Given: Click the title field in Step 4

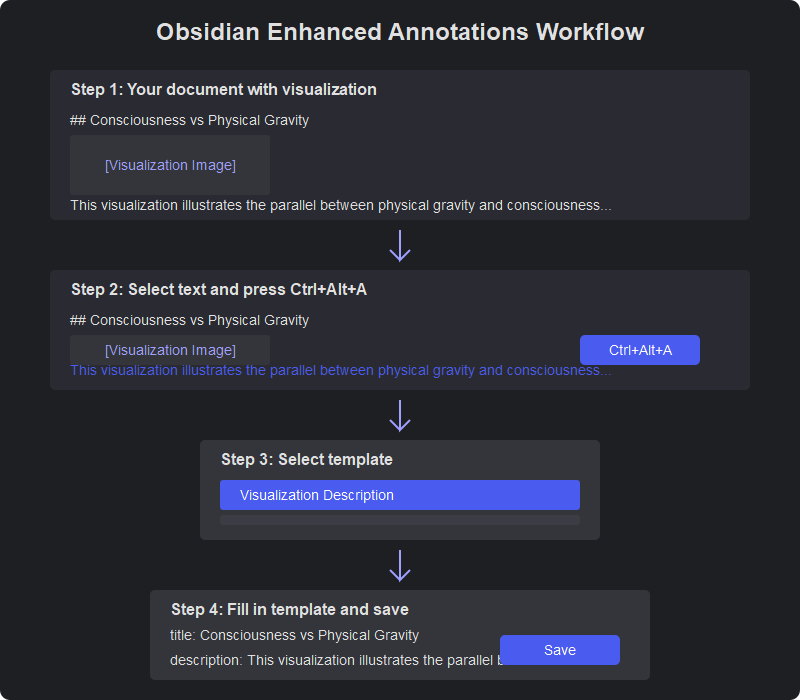Looking at the screenshot, I should 294,635.
